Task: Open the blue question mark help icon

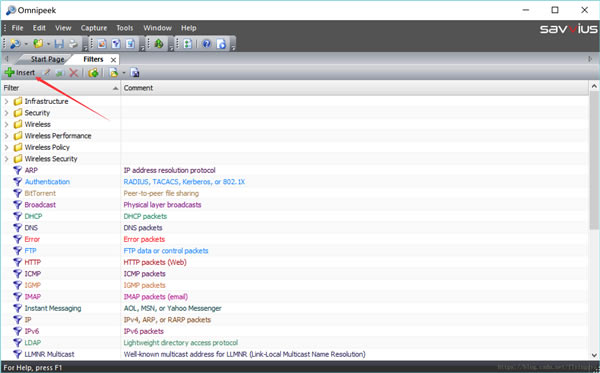Action: [207, 44]
